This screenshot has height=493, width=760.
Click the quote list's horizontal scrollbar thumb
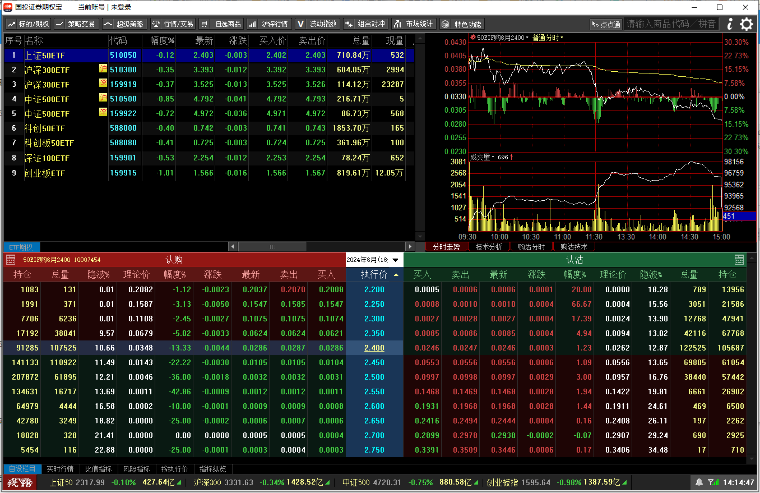[271, 247]
